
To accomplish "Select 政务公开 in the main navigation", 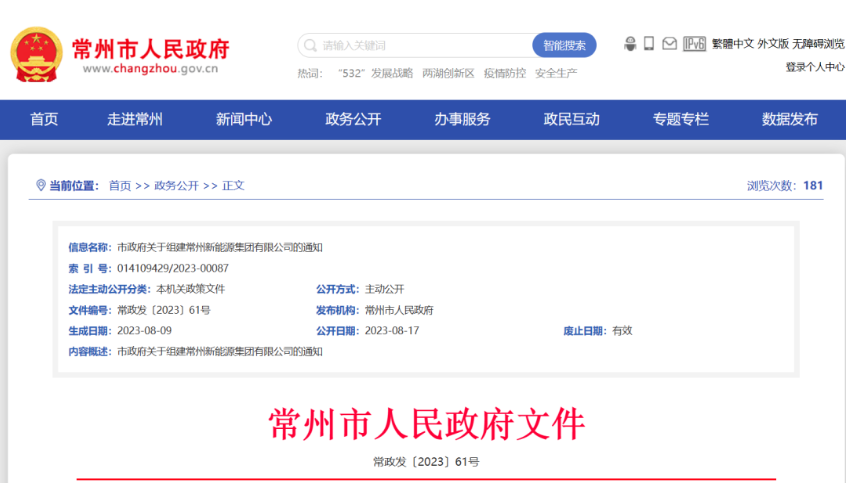I will pyautogui.click(x=353, y=119).
